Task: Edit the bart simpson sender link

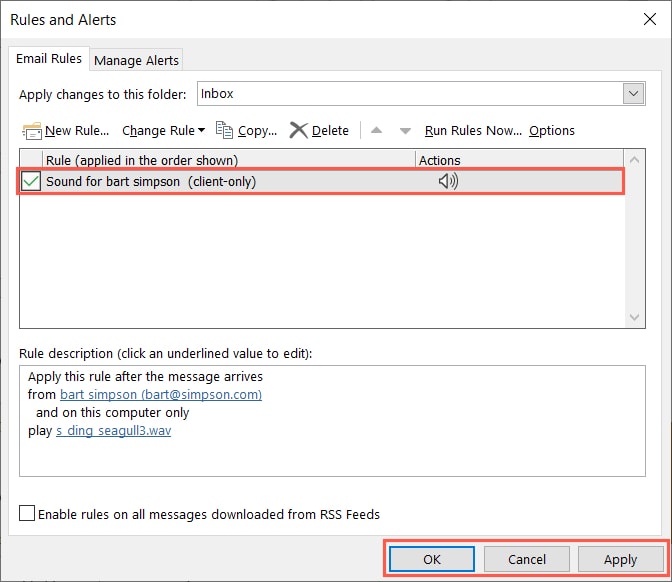Action: click(x=161, y=394)
